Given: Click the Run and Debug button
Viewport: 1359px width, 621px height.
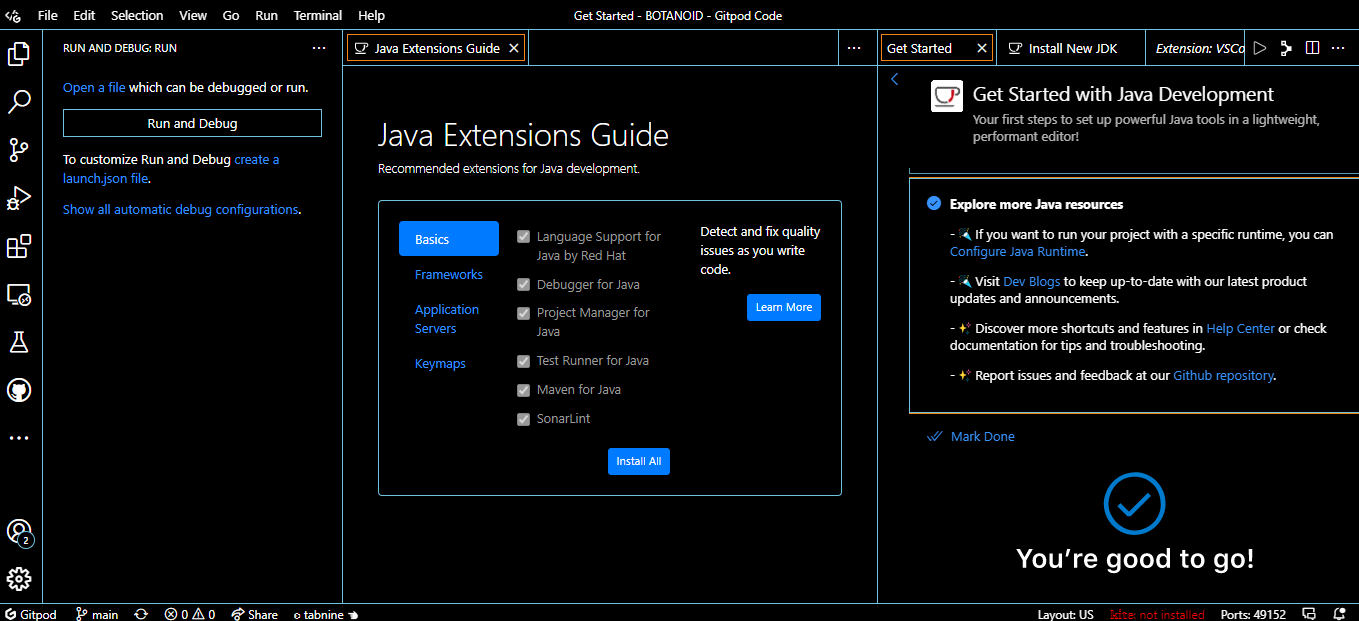Looking at the screenshot, I should click(192, 123).
